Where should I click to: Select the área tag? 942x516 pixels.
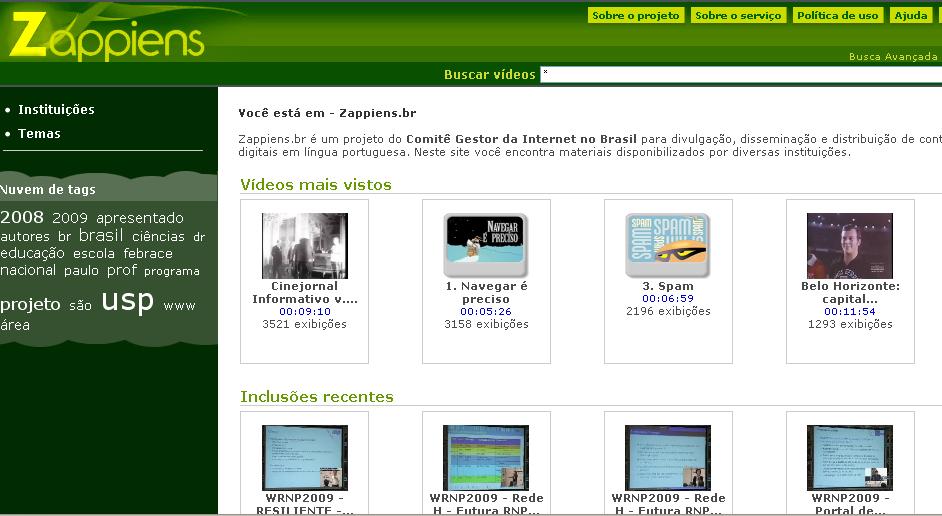[x=15, y=325]
